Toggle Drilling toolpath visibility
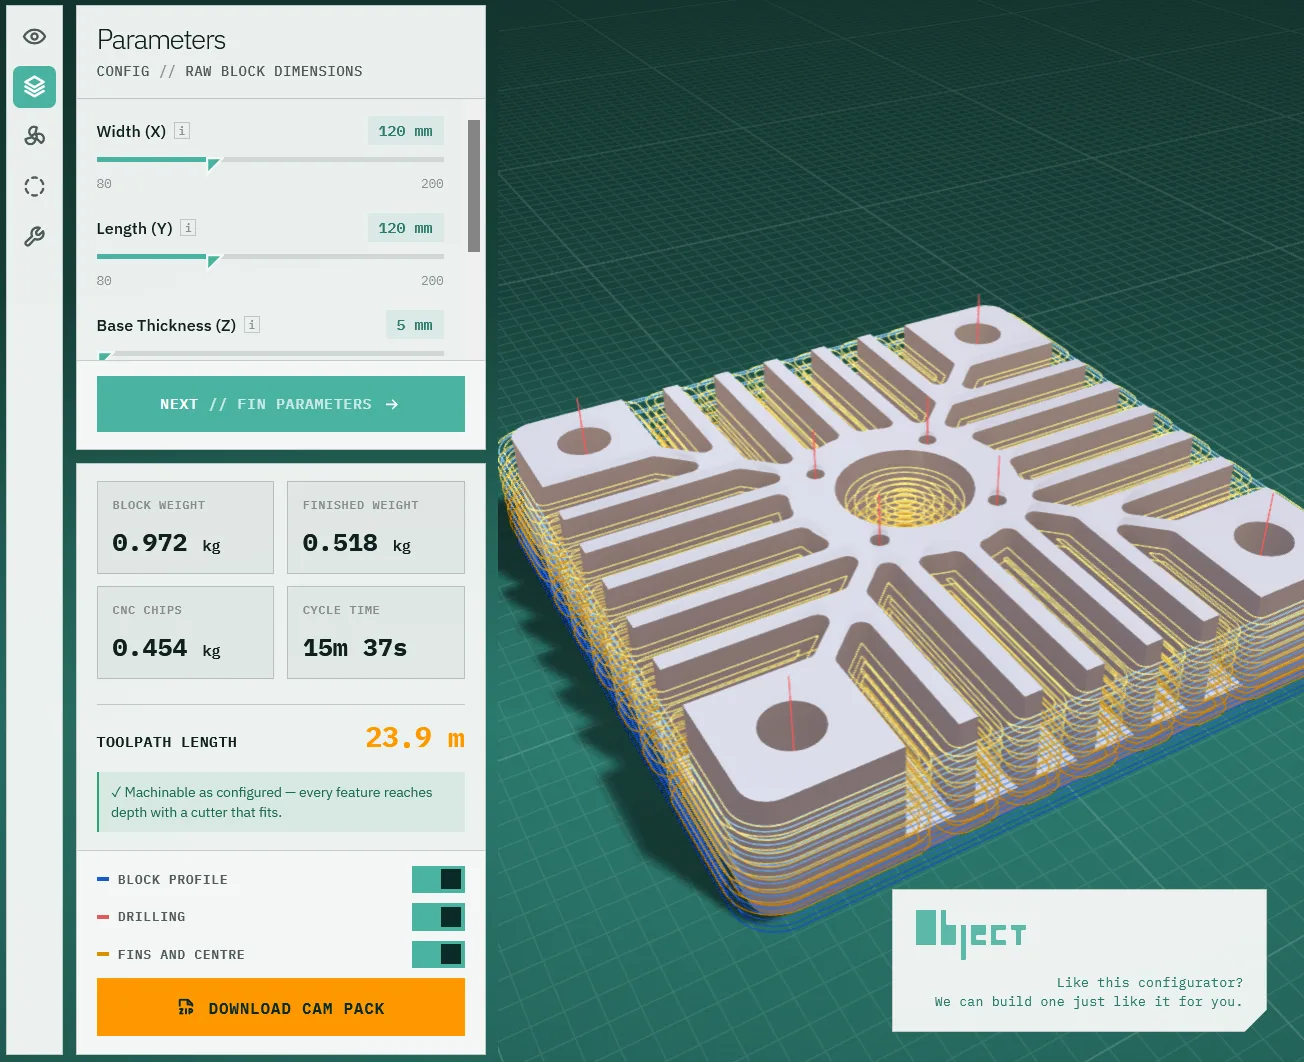This screenshot has height=1062, width=1304. point(438,917)
